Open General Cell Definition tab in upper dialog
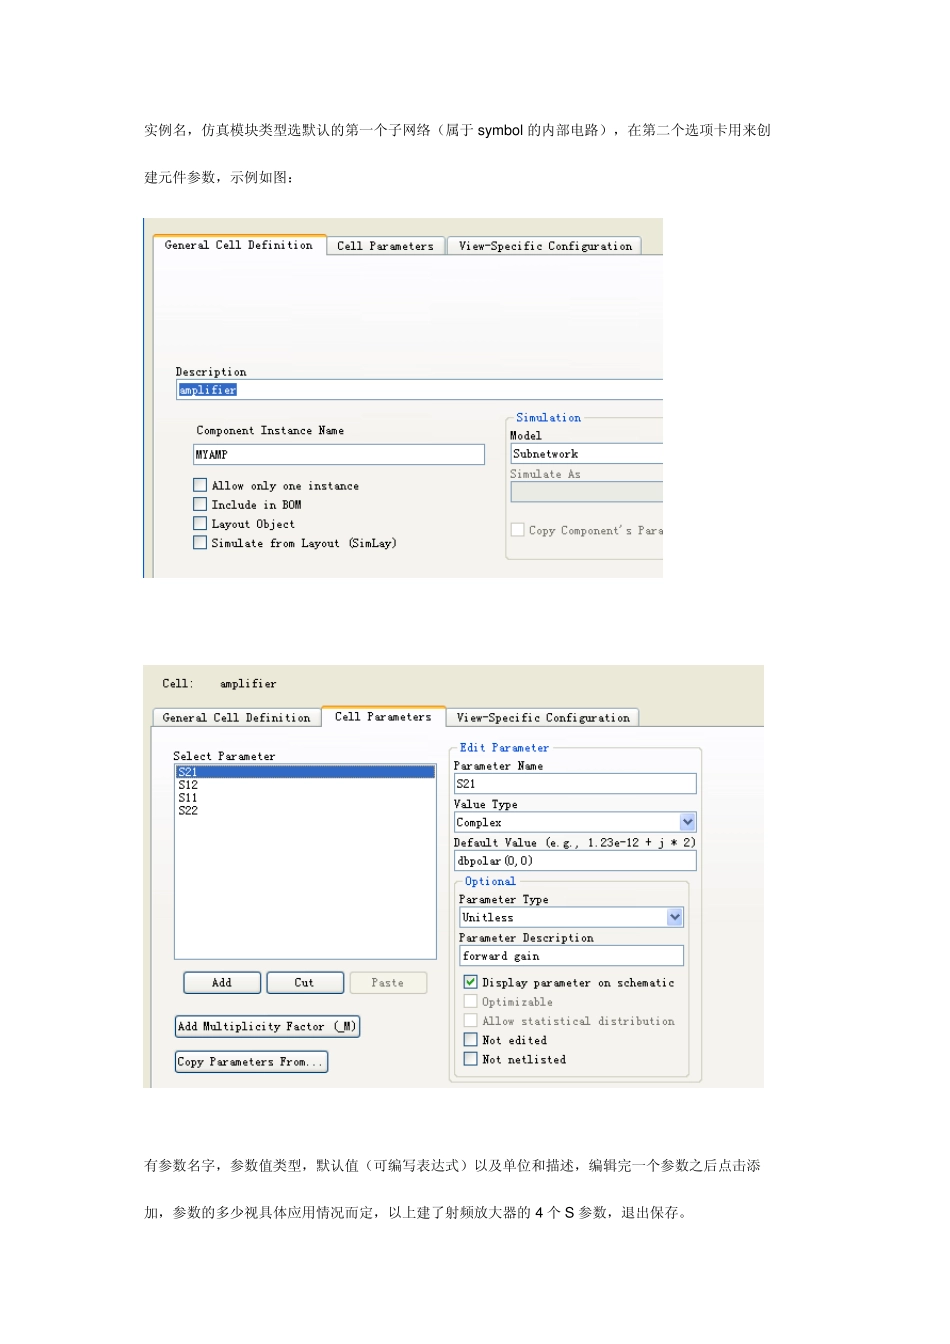Image resolution: width=950 pixels, height=1344 pixels. pos(238,245)
